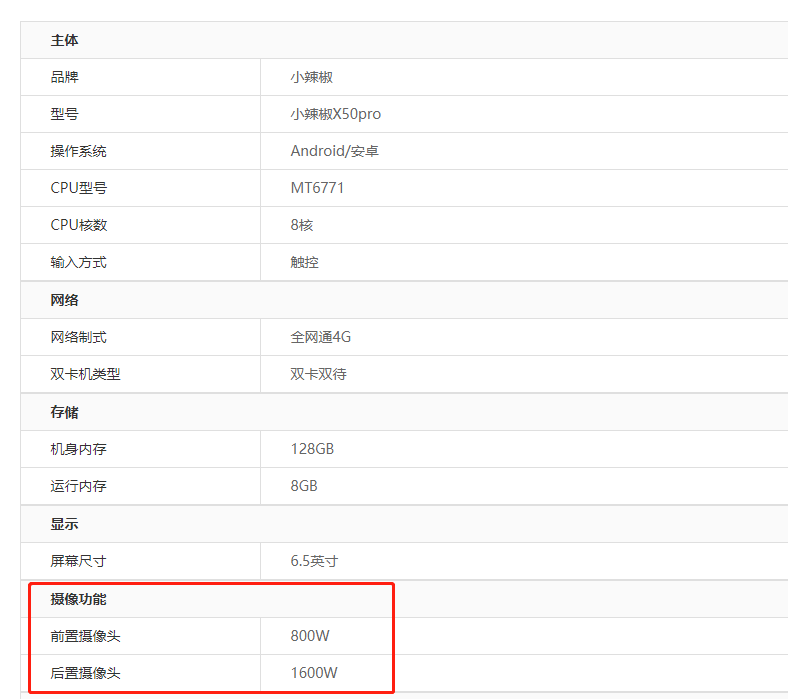Select the CPU value MT6771
This screenshot has height=699, width=788.
pos(317,188)
